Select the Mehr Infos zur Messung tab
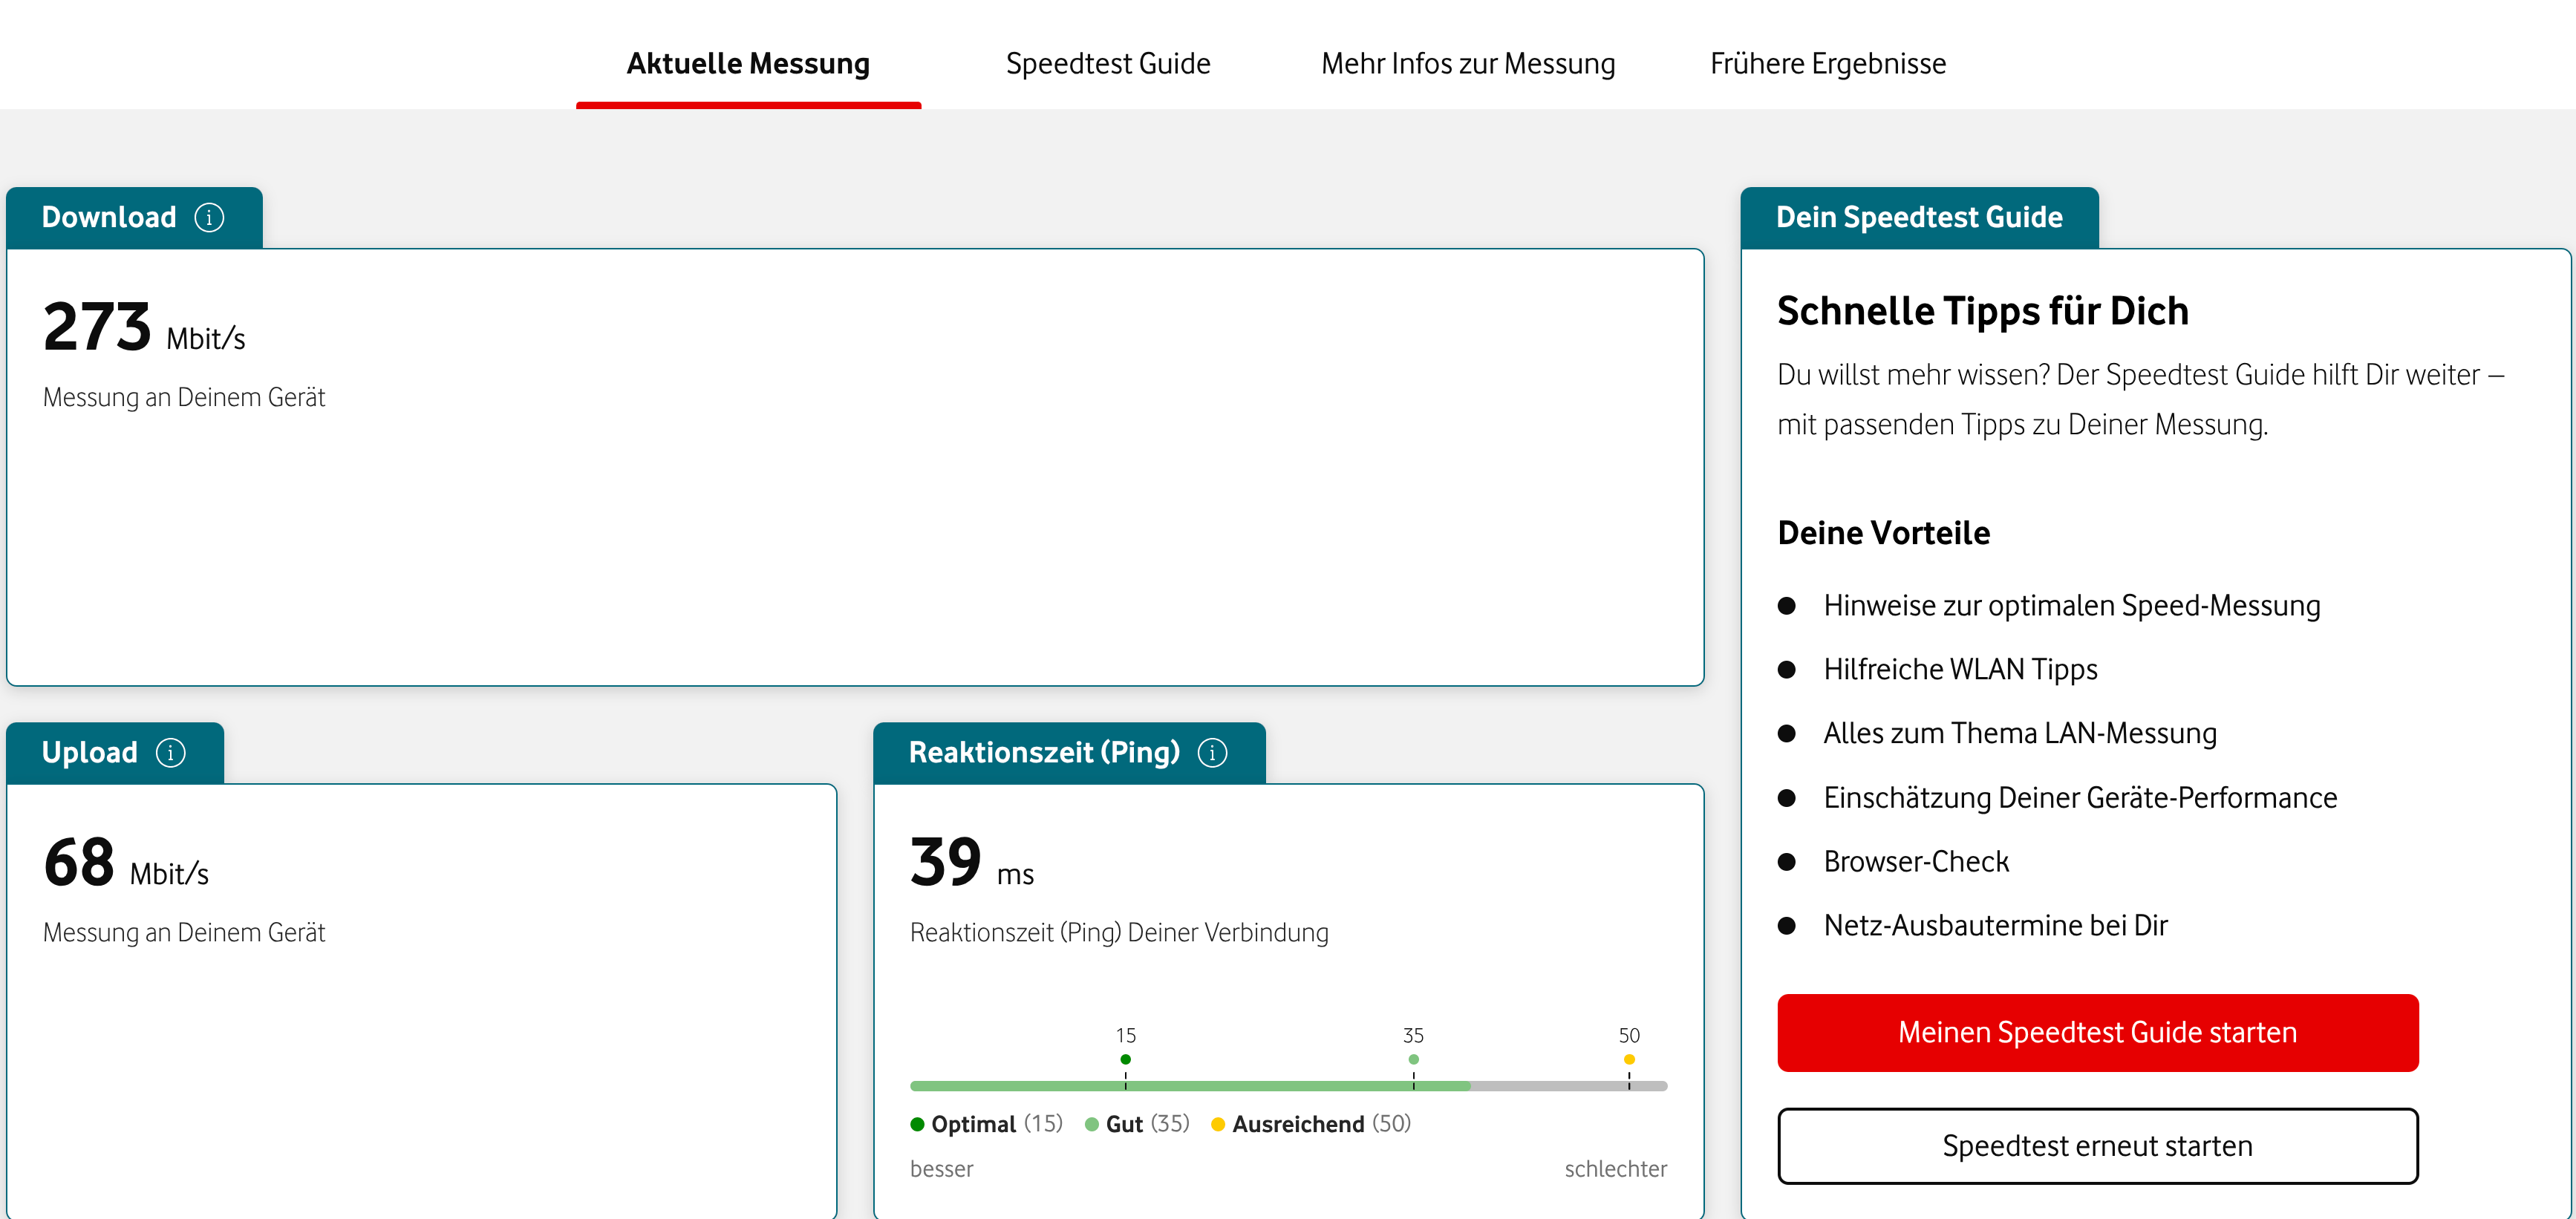Screen dimensions: 2576x1219 (1468, 63)
